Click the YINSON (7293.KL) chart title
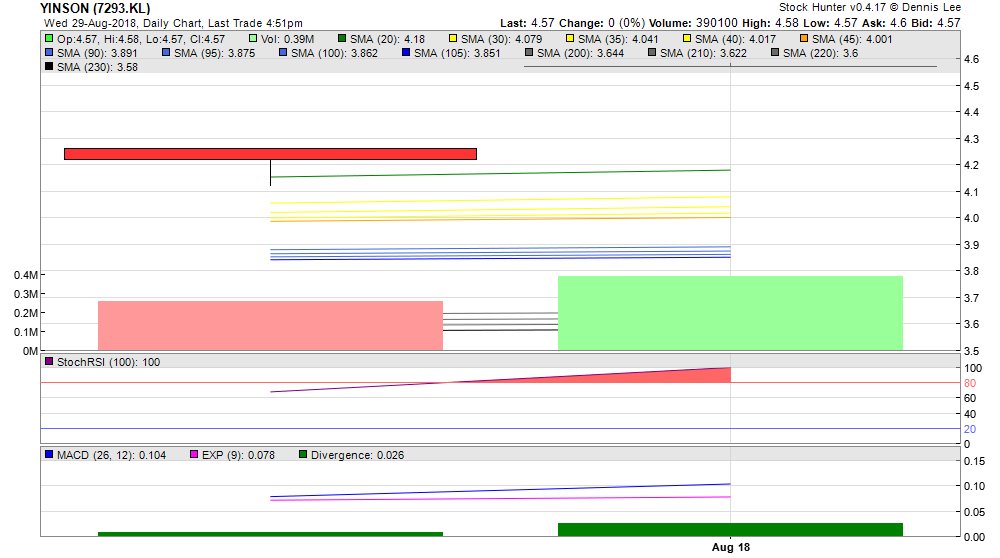 (95, 8)
